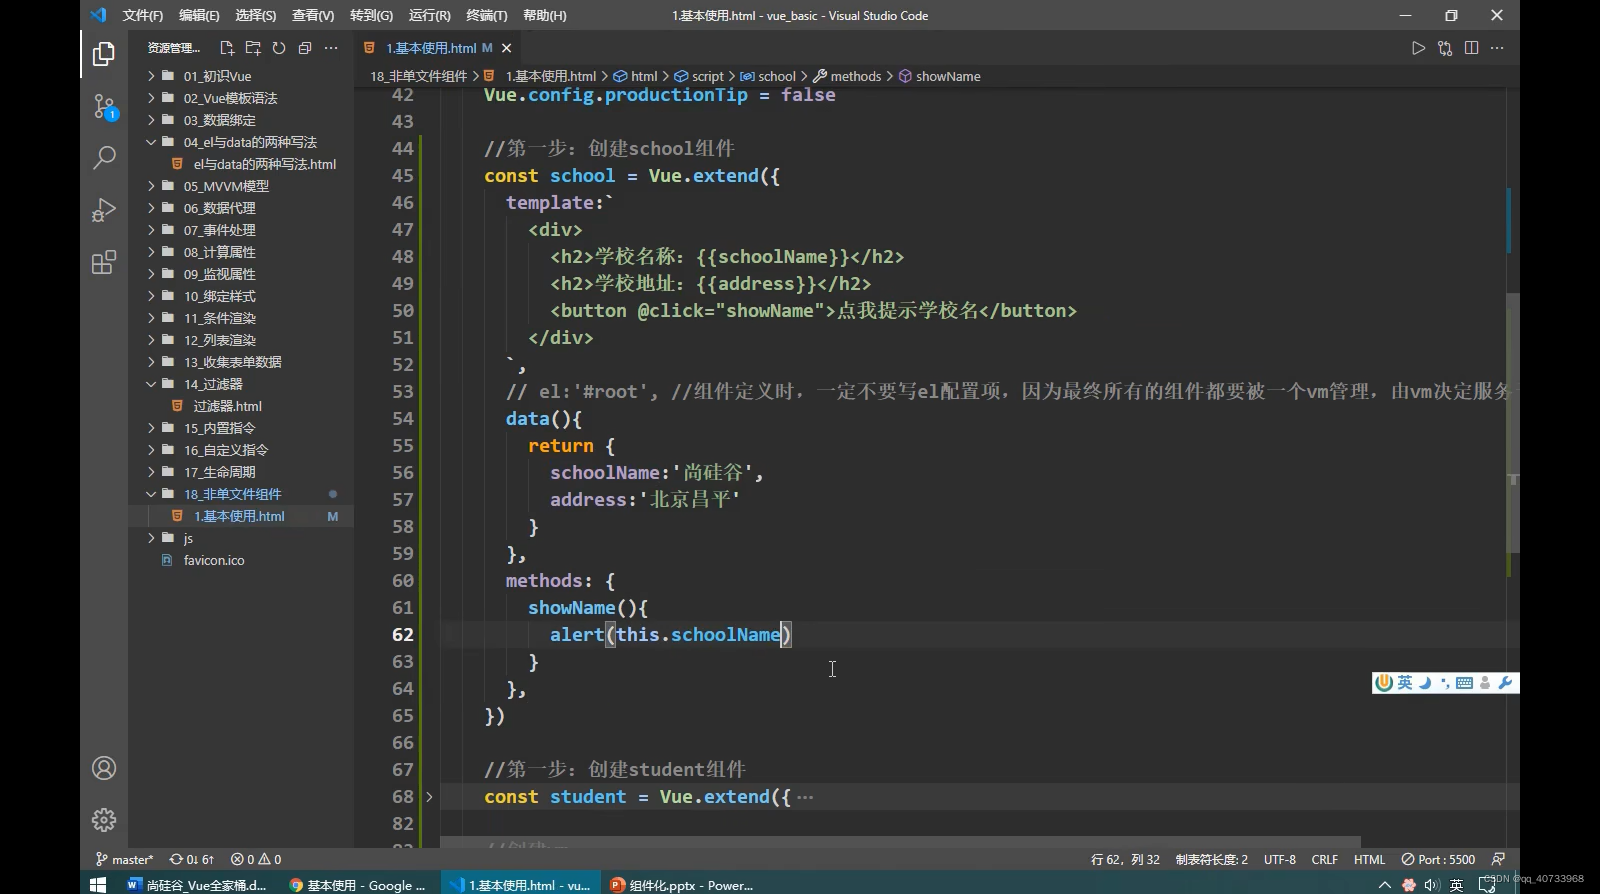
Task: Open Source Control view
Action: coord(104,106)
